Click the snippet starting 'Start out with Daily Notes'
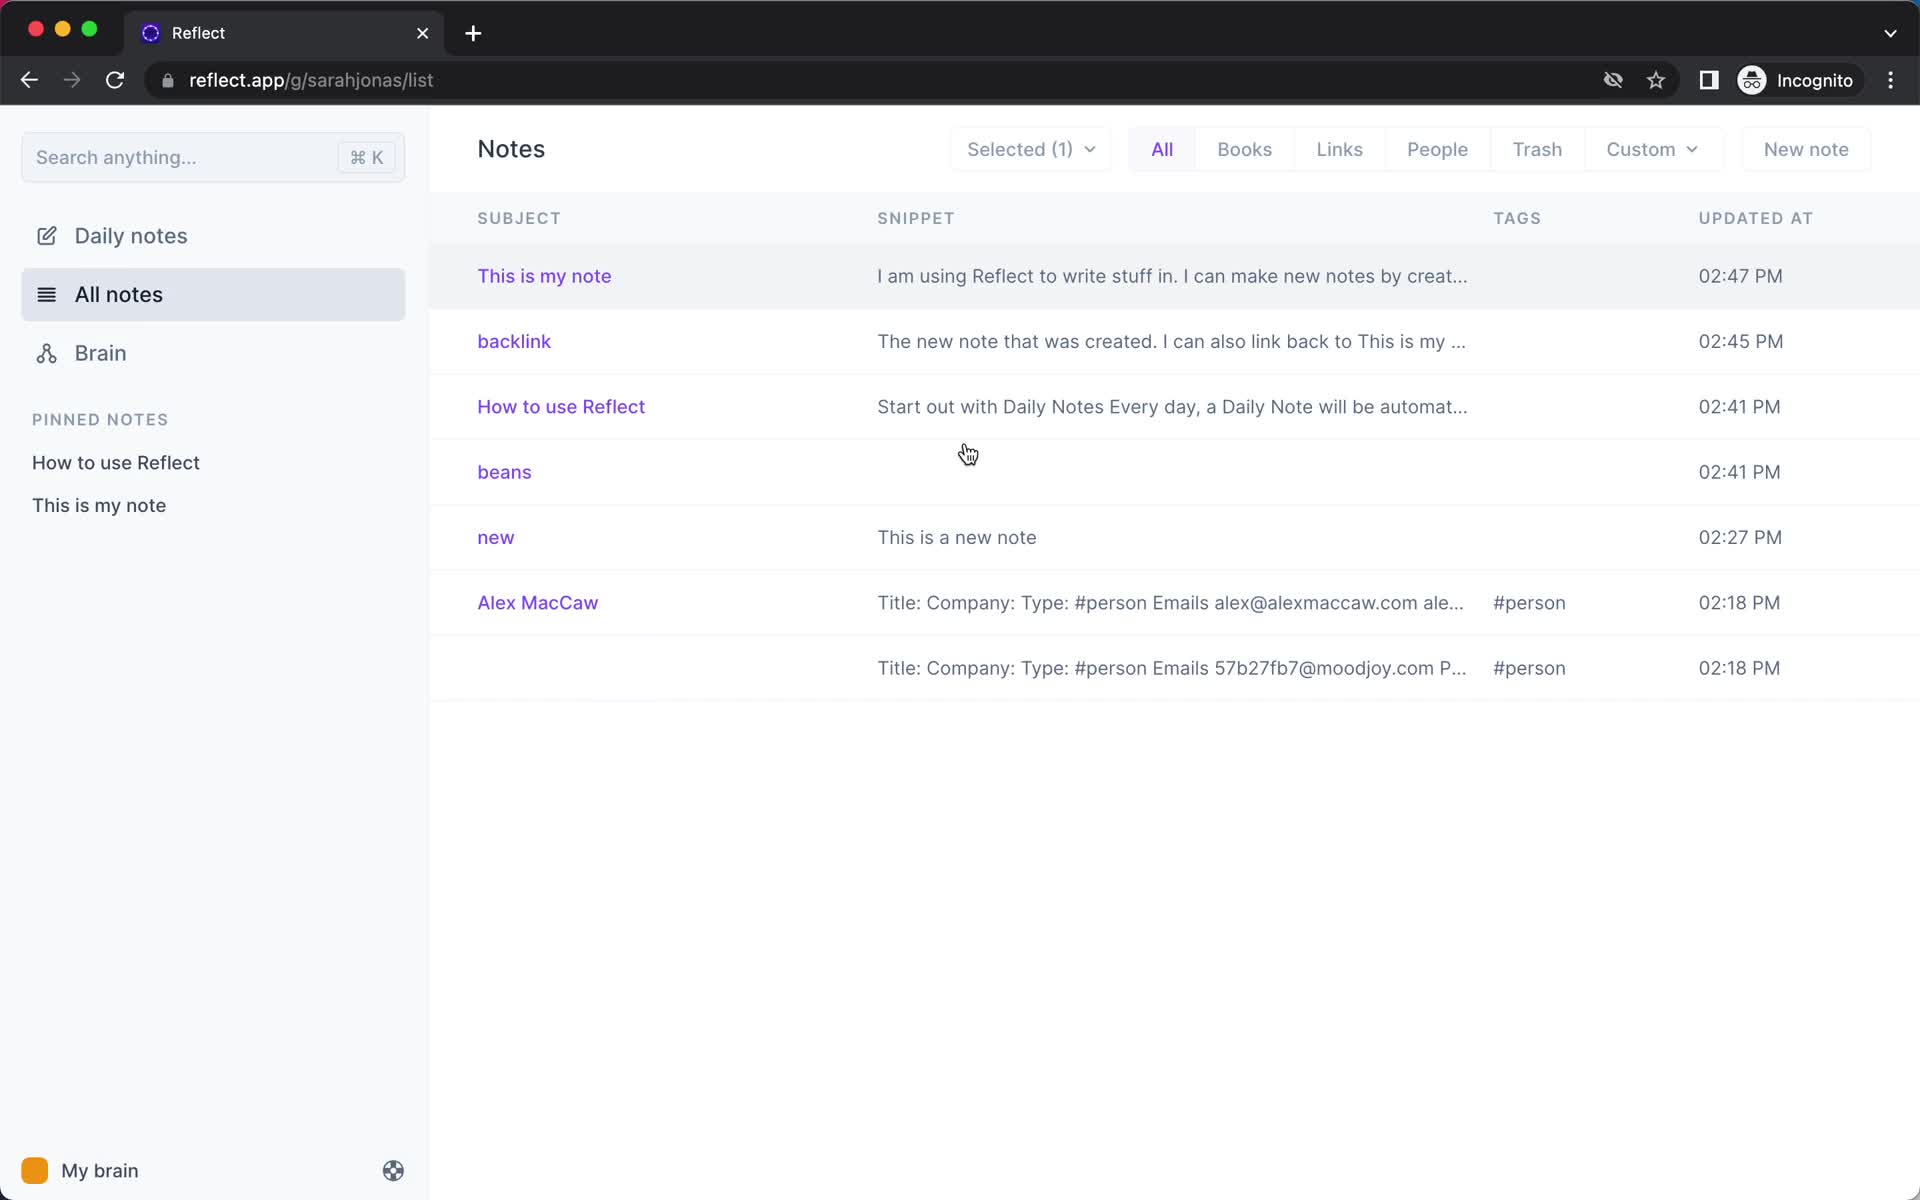 [x=1172, y=407]
